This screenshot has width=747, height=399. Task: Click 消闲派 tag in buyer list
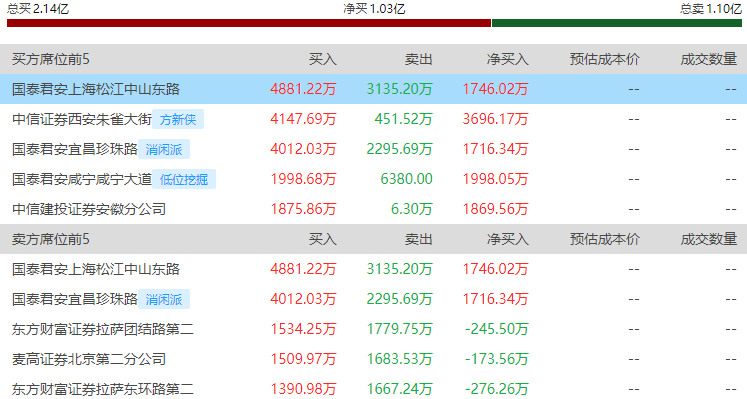pos(164,149)
